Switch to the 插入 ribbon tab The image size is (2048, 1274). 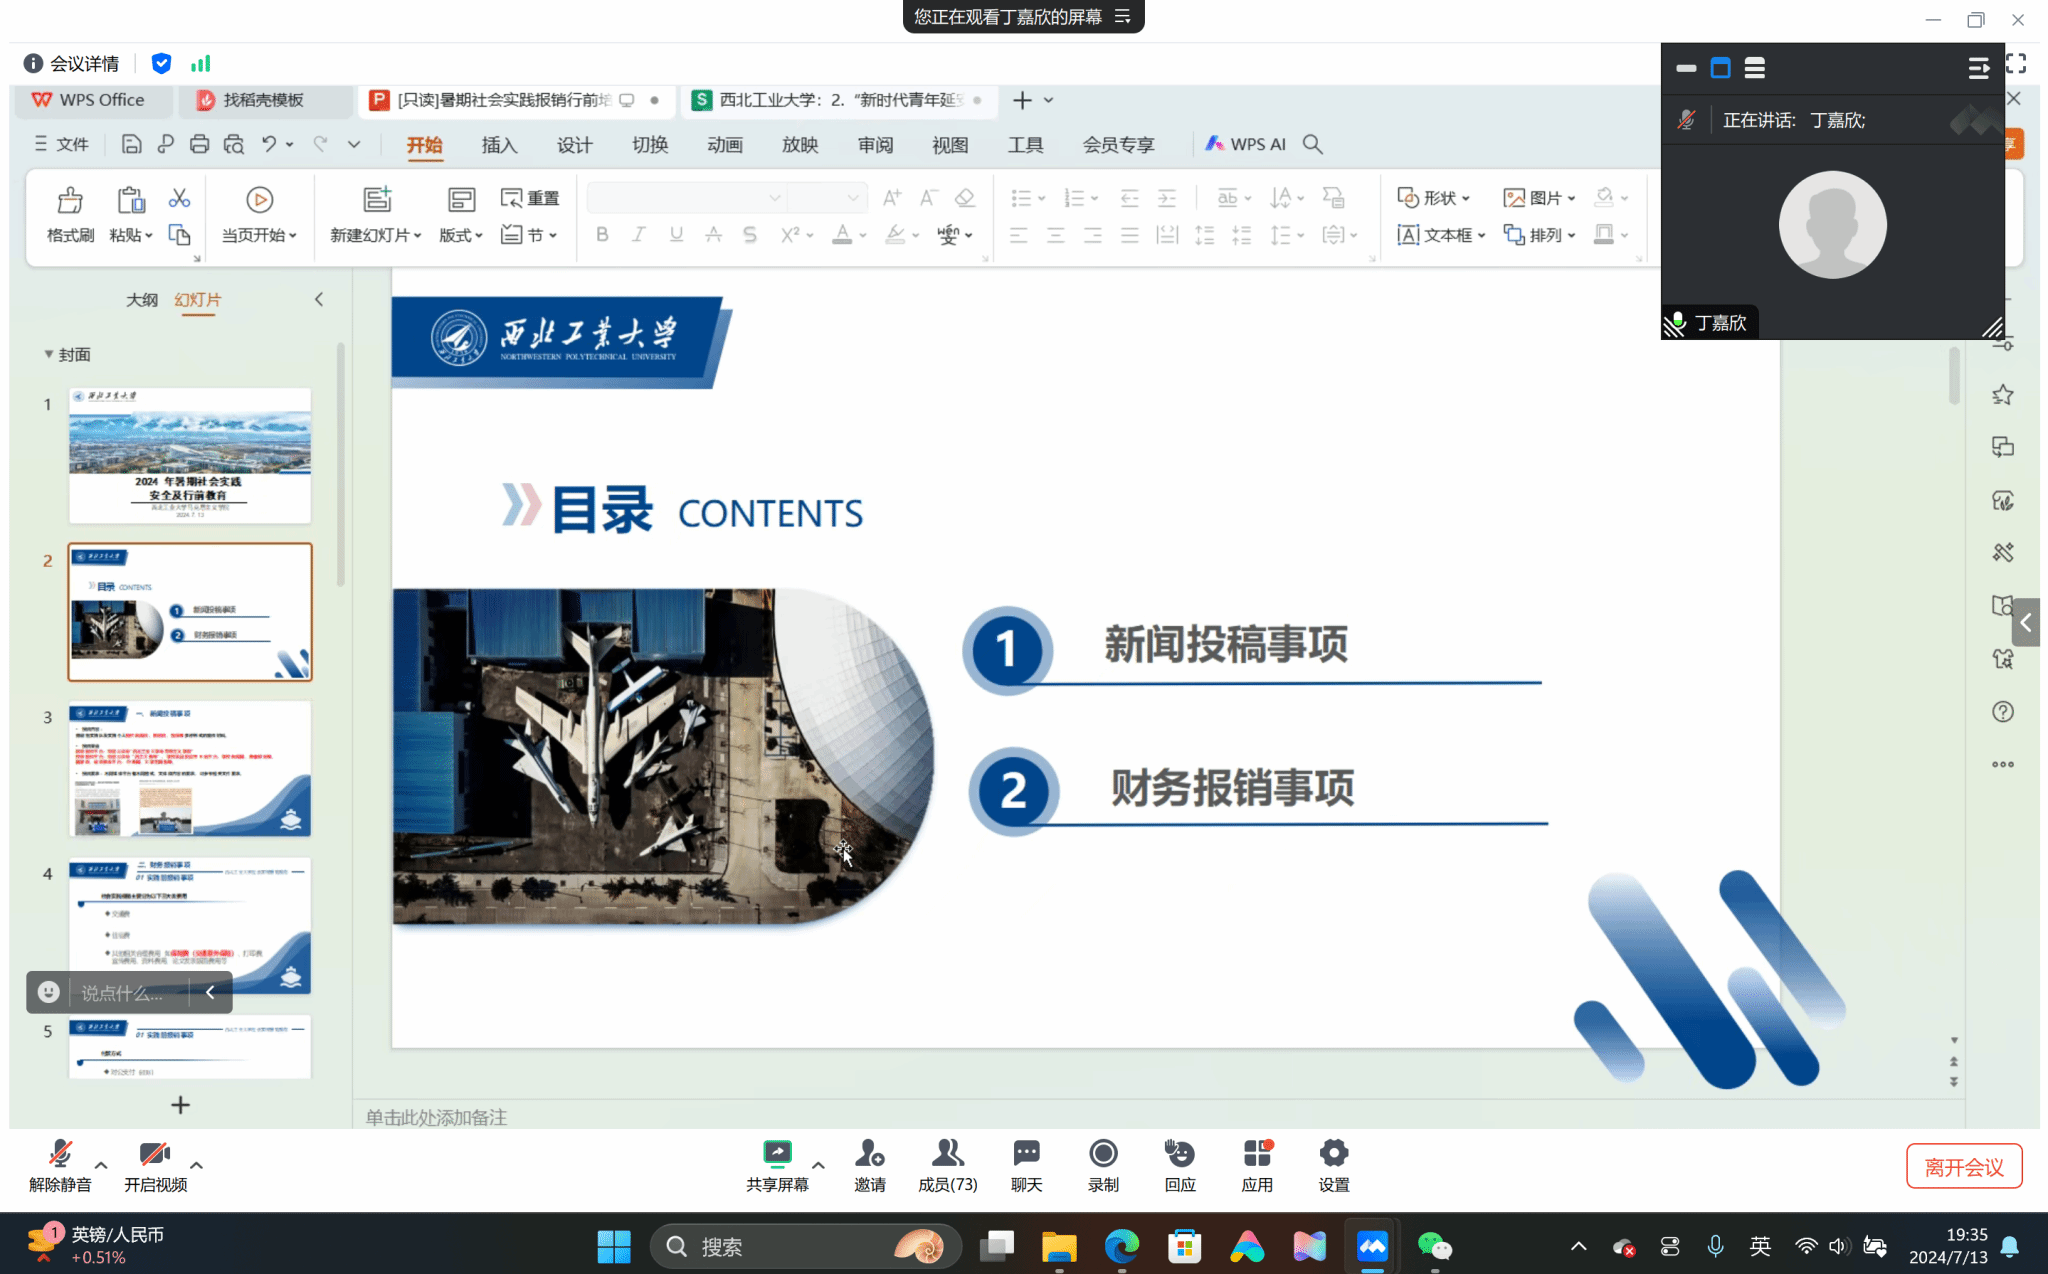pos(499,145)
